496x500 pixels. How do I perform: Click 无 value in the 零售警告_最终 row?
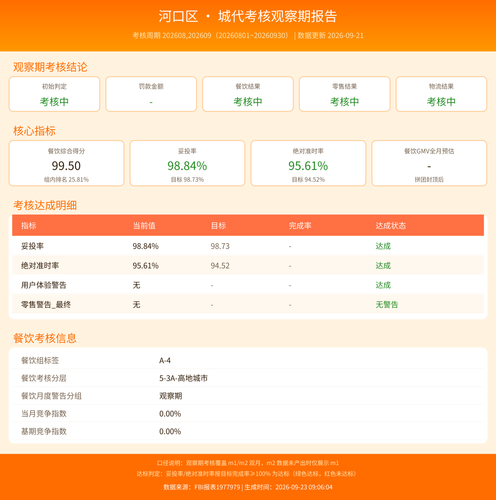(x=137, y=304)
